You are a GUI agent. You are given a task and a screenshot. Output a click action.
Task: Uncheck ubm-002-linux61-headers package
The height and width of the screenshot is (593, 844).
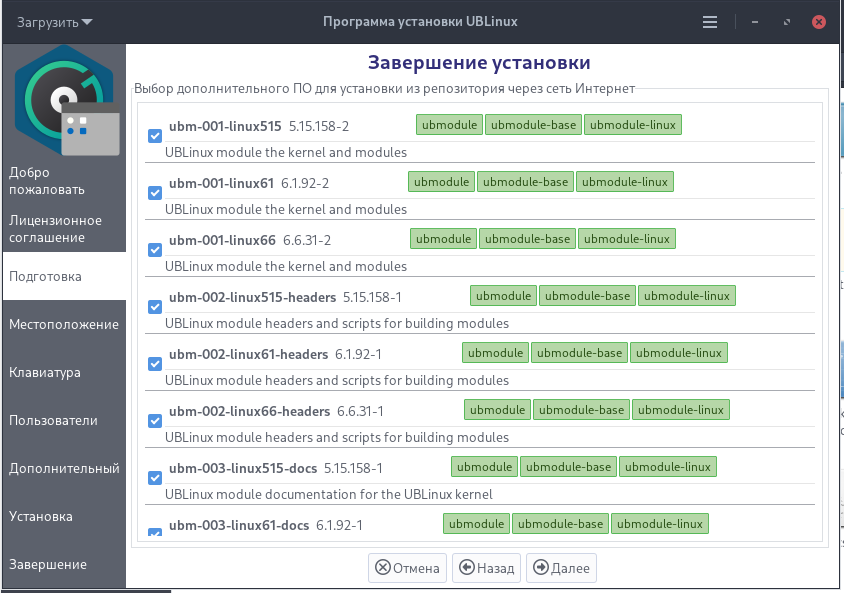pyautogui.click(x=155, y=364)
